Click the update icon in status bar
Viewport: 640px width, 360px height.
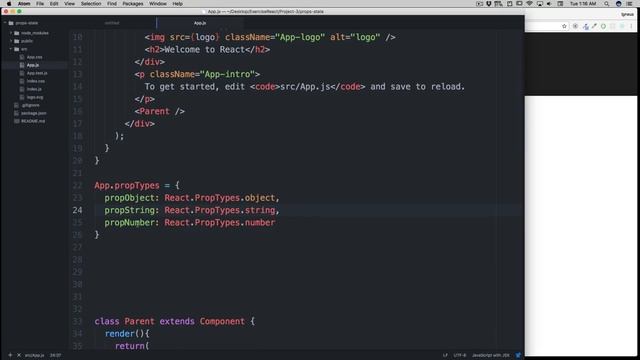[x=518, y=356]
